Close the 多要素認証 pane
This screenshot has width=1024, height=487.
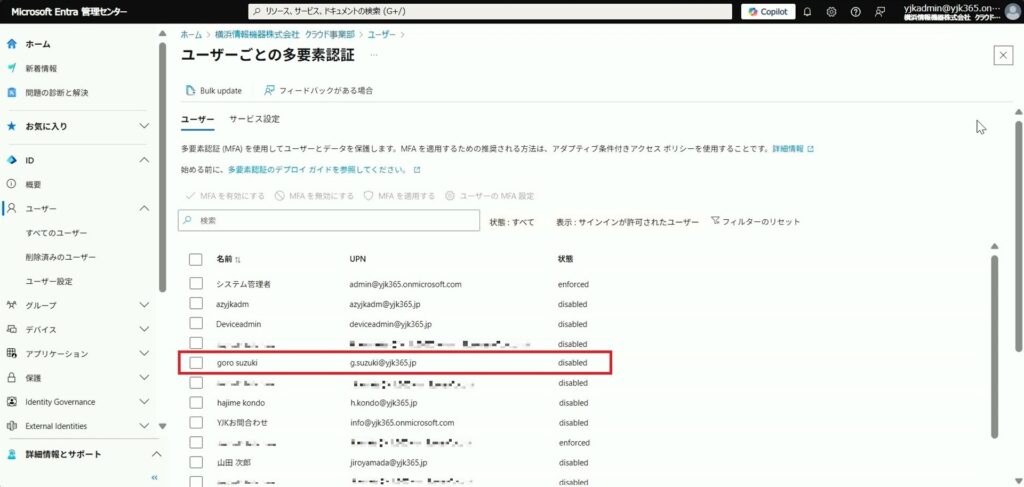1003,55
